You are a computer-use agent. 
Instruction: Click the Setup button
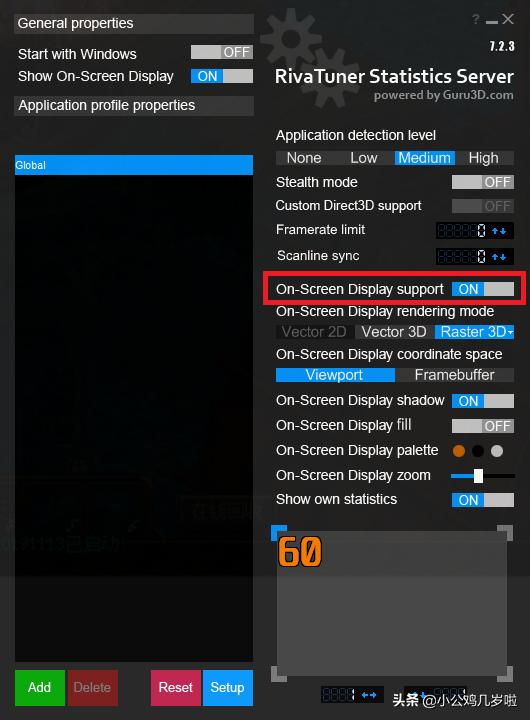(227, 687)
